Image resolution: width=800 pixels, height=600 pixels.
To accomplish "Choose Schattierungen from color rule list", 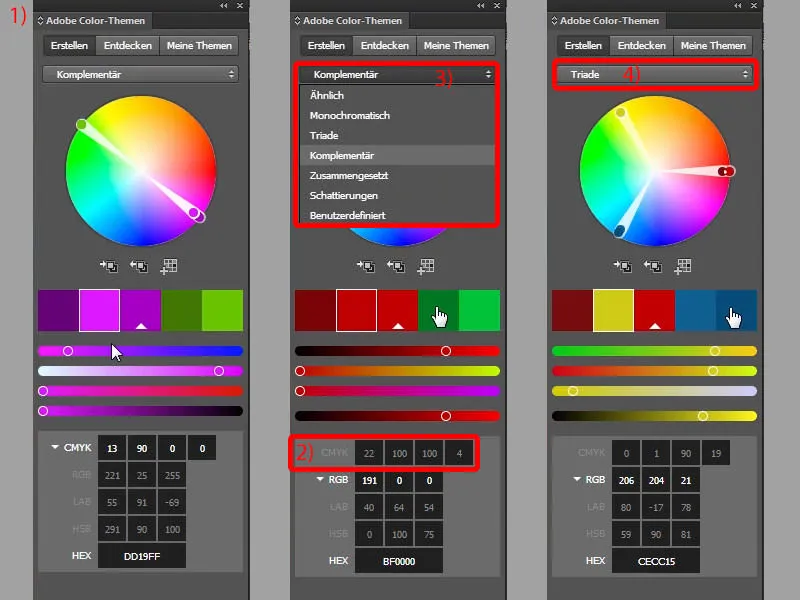I will click(x=397, y=195).
